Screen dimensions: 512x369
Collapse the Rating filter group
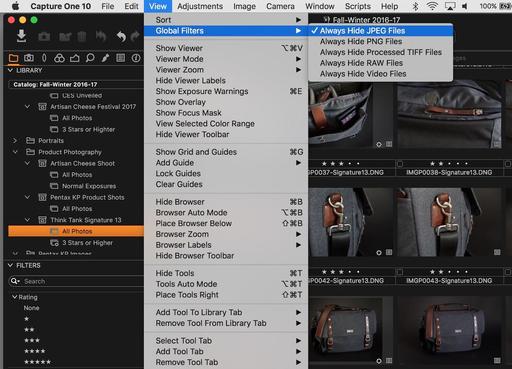point(15,297)
